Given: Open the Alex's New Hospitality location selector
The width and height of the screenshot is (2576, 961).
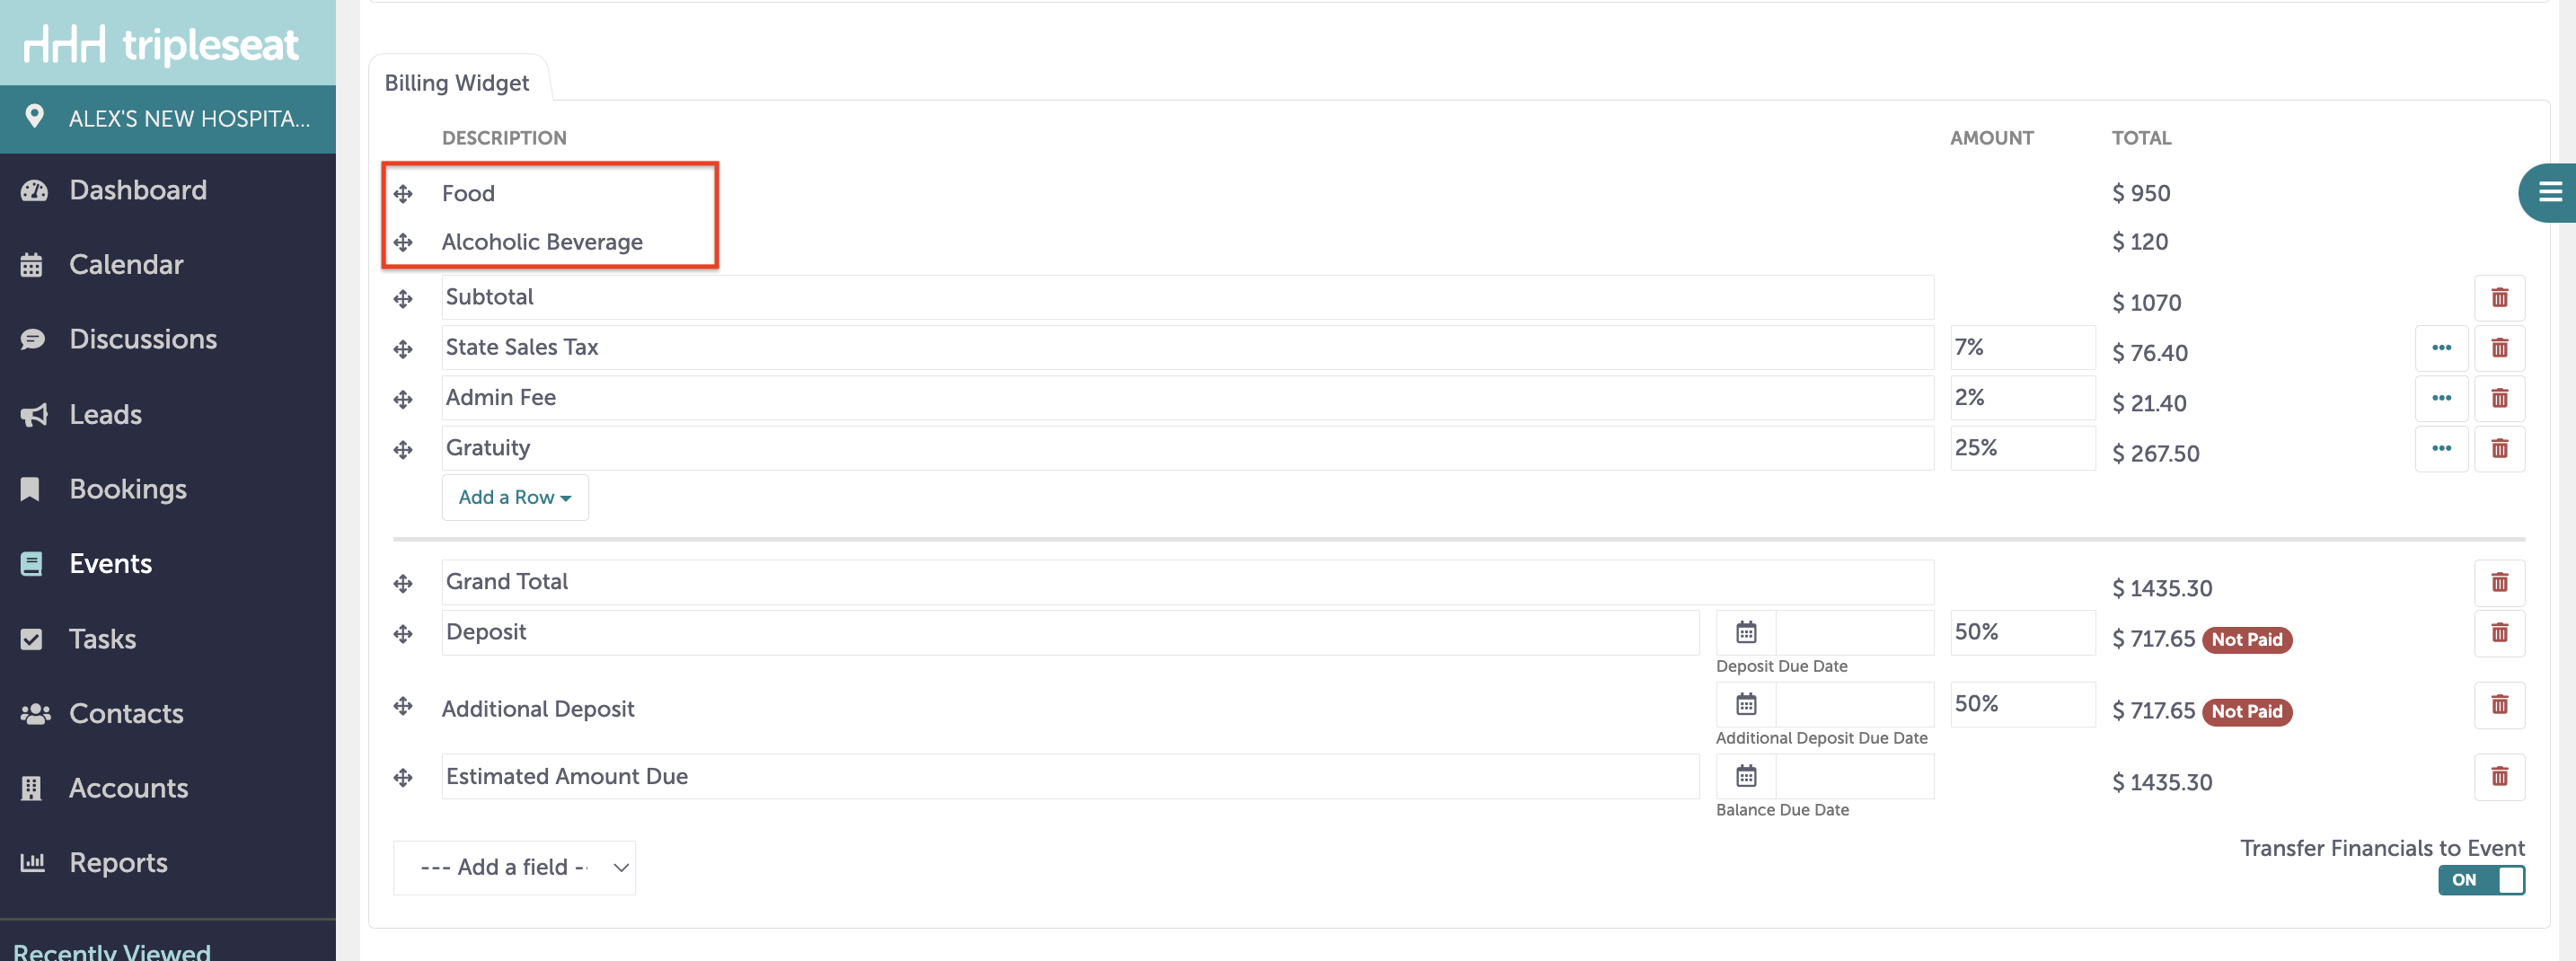Looking at the screenshot, I should (168, 119).
